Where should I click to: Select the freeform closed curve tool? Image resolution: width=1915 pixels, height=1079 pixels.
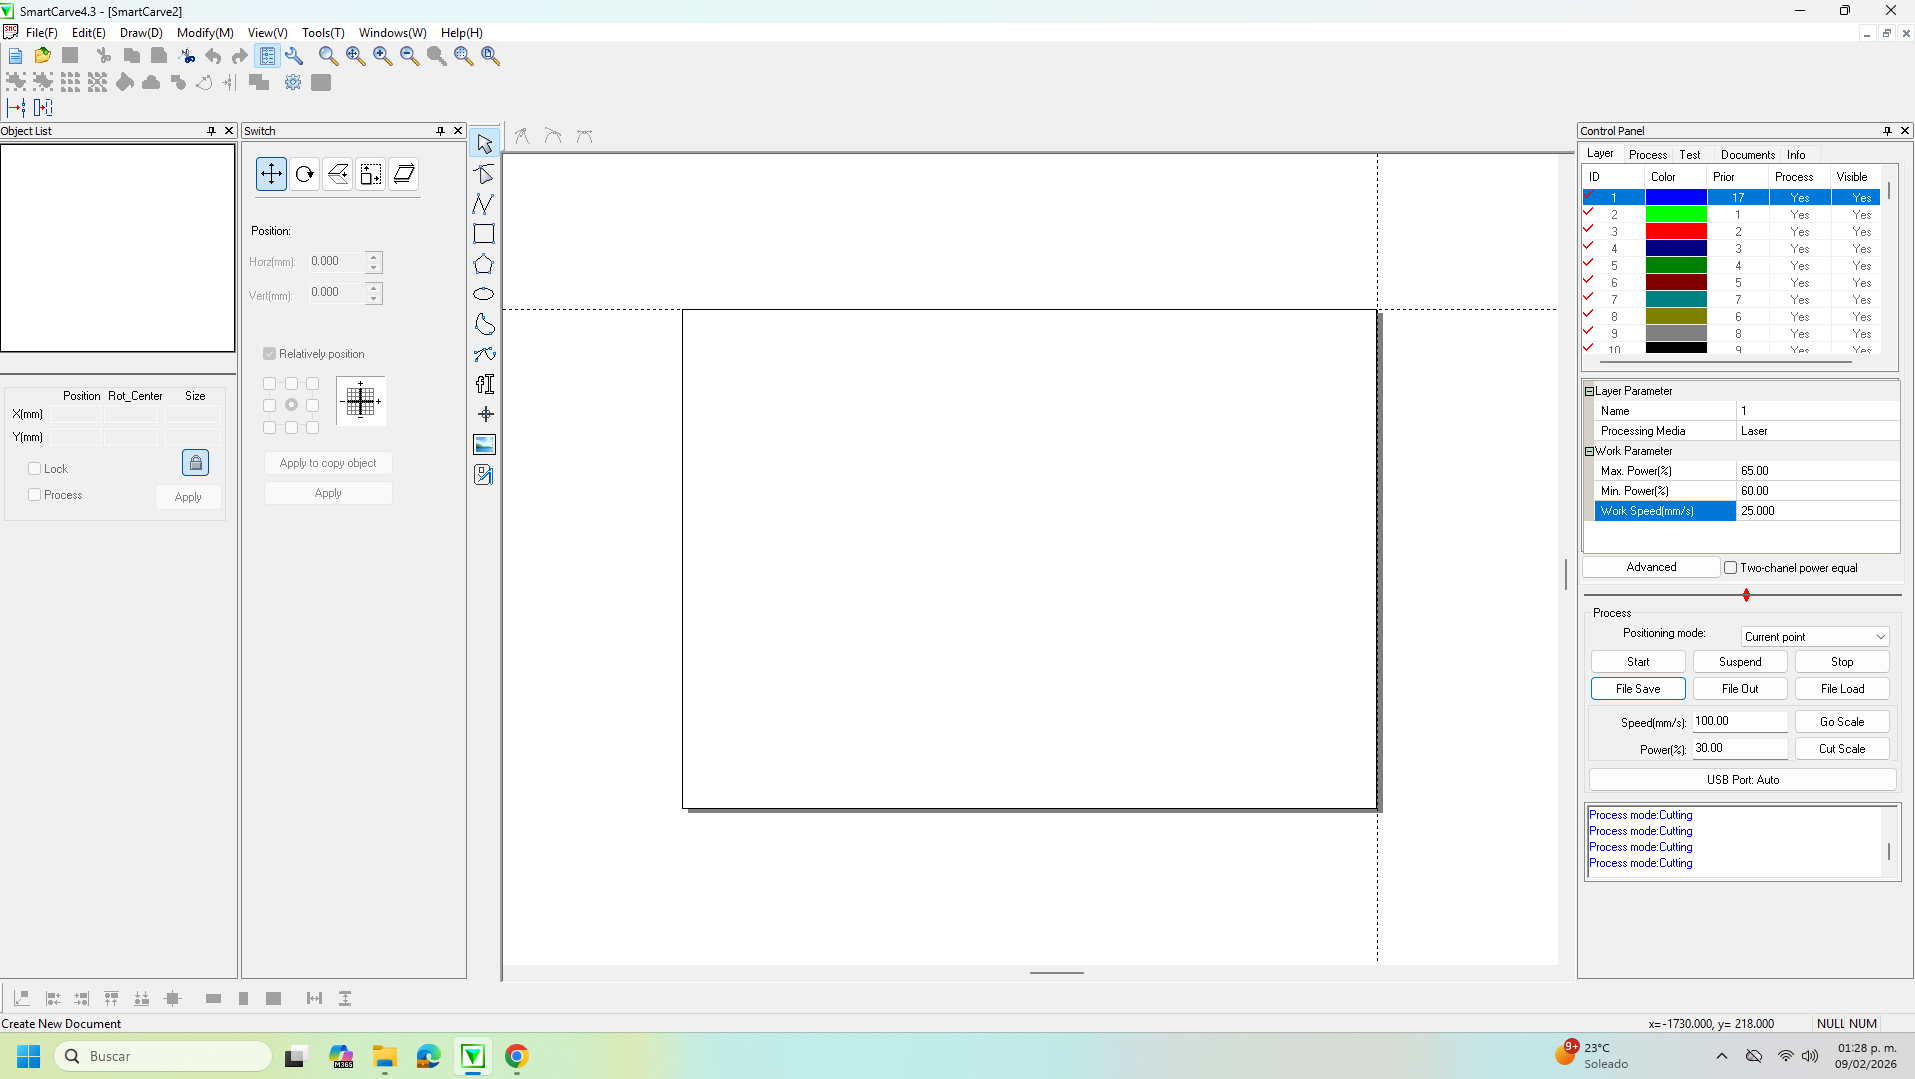click(x=484, y=324)
